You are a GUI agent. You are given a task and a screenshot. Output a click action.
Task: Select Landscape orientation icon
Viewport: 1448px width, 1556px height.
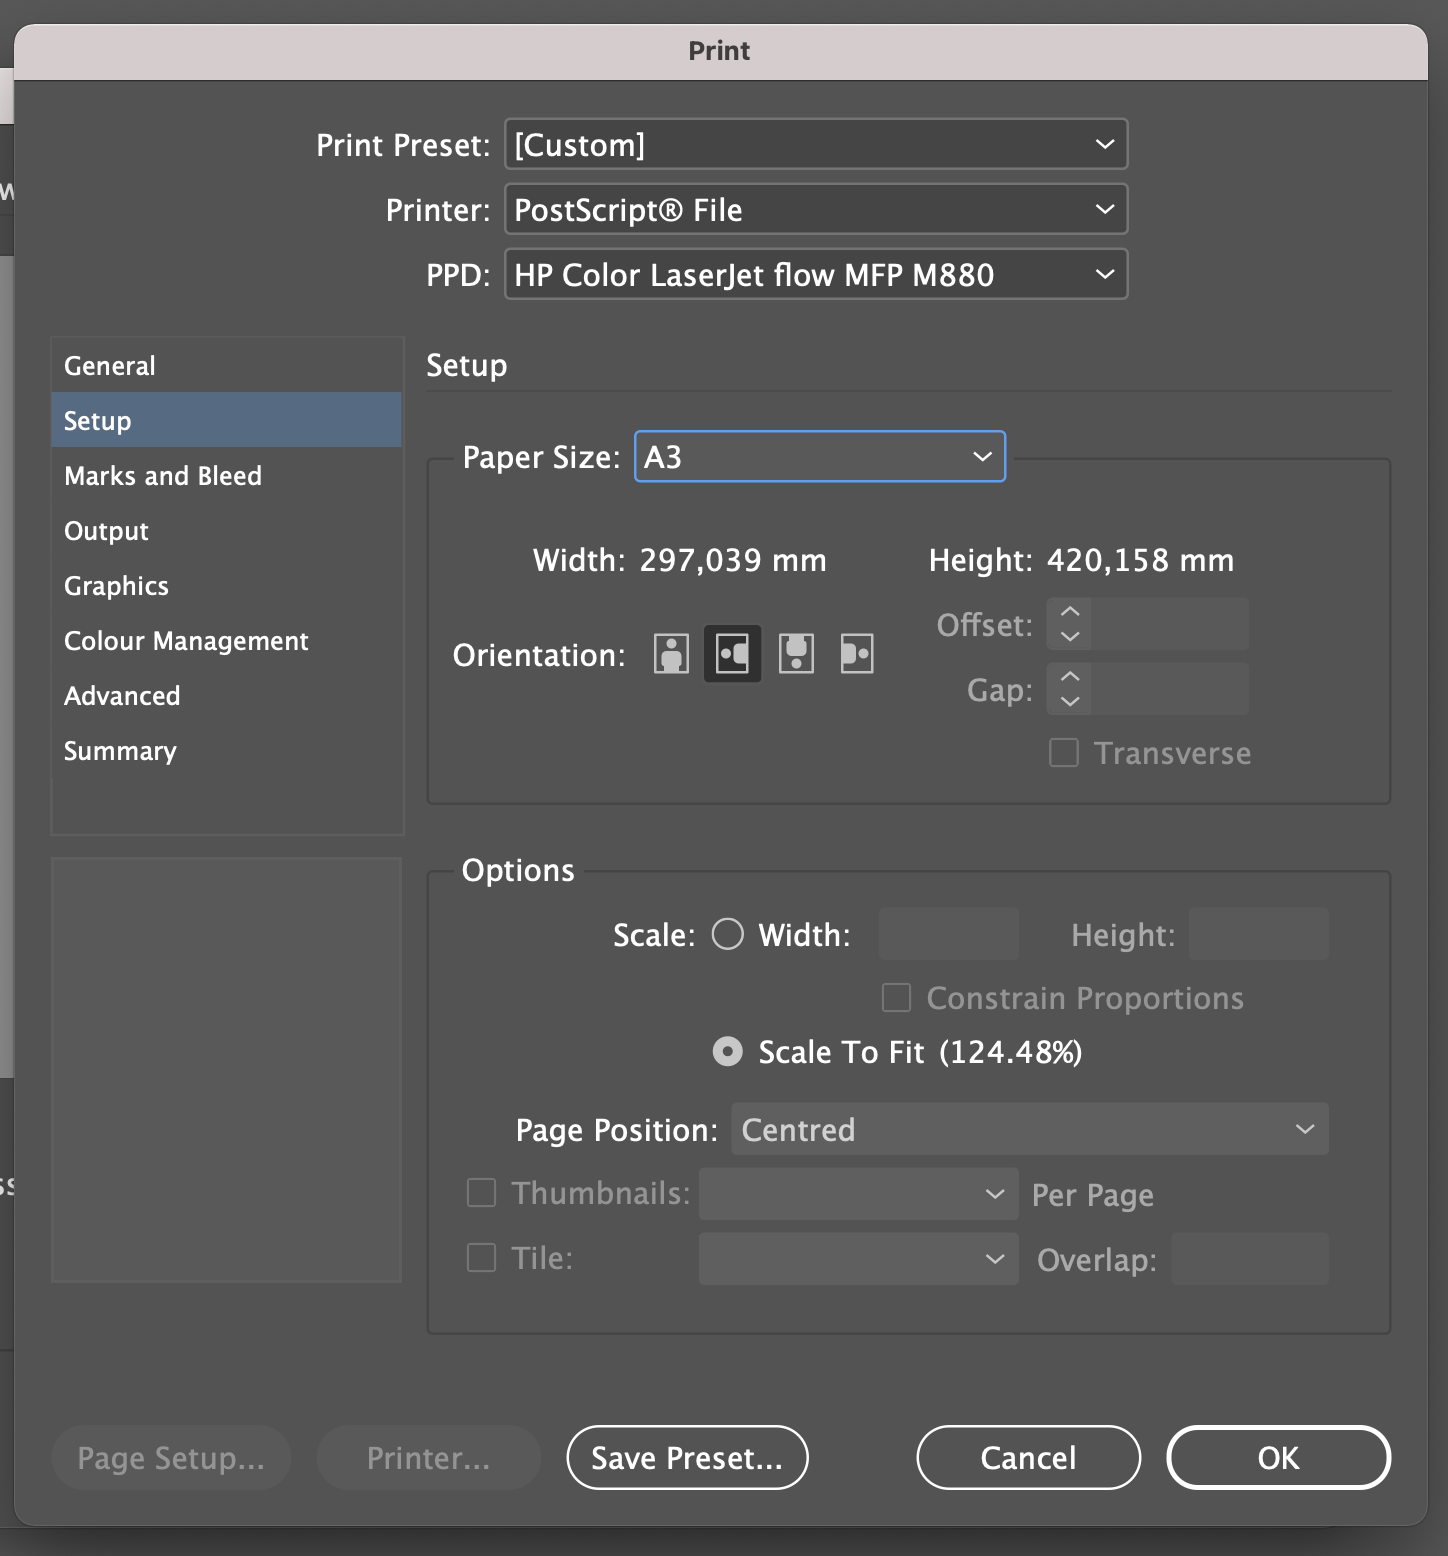[x=732, y=654]
